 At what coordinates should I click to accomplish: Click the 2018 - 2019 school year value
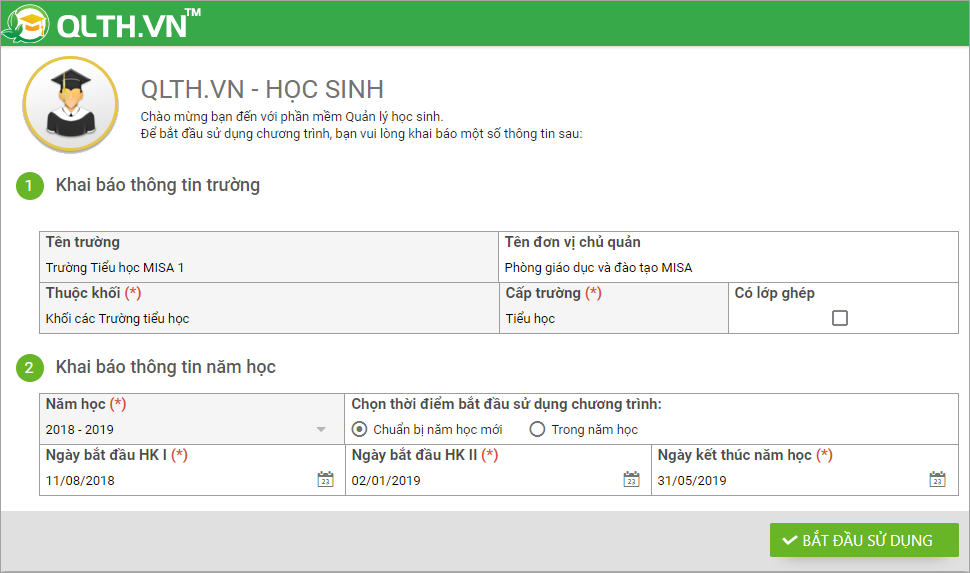click(80, 429)
